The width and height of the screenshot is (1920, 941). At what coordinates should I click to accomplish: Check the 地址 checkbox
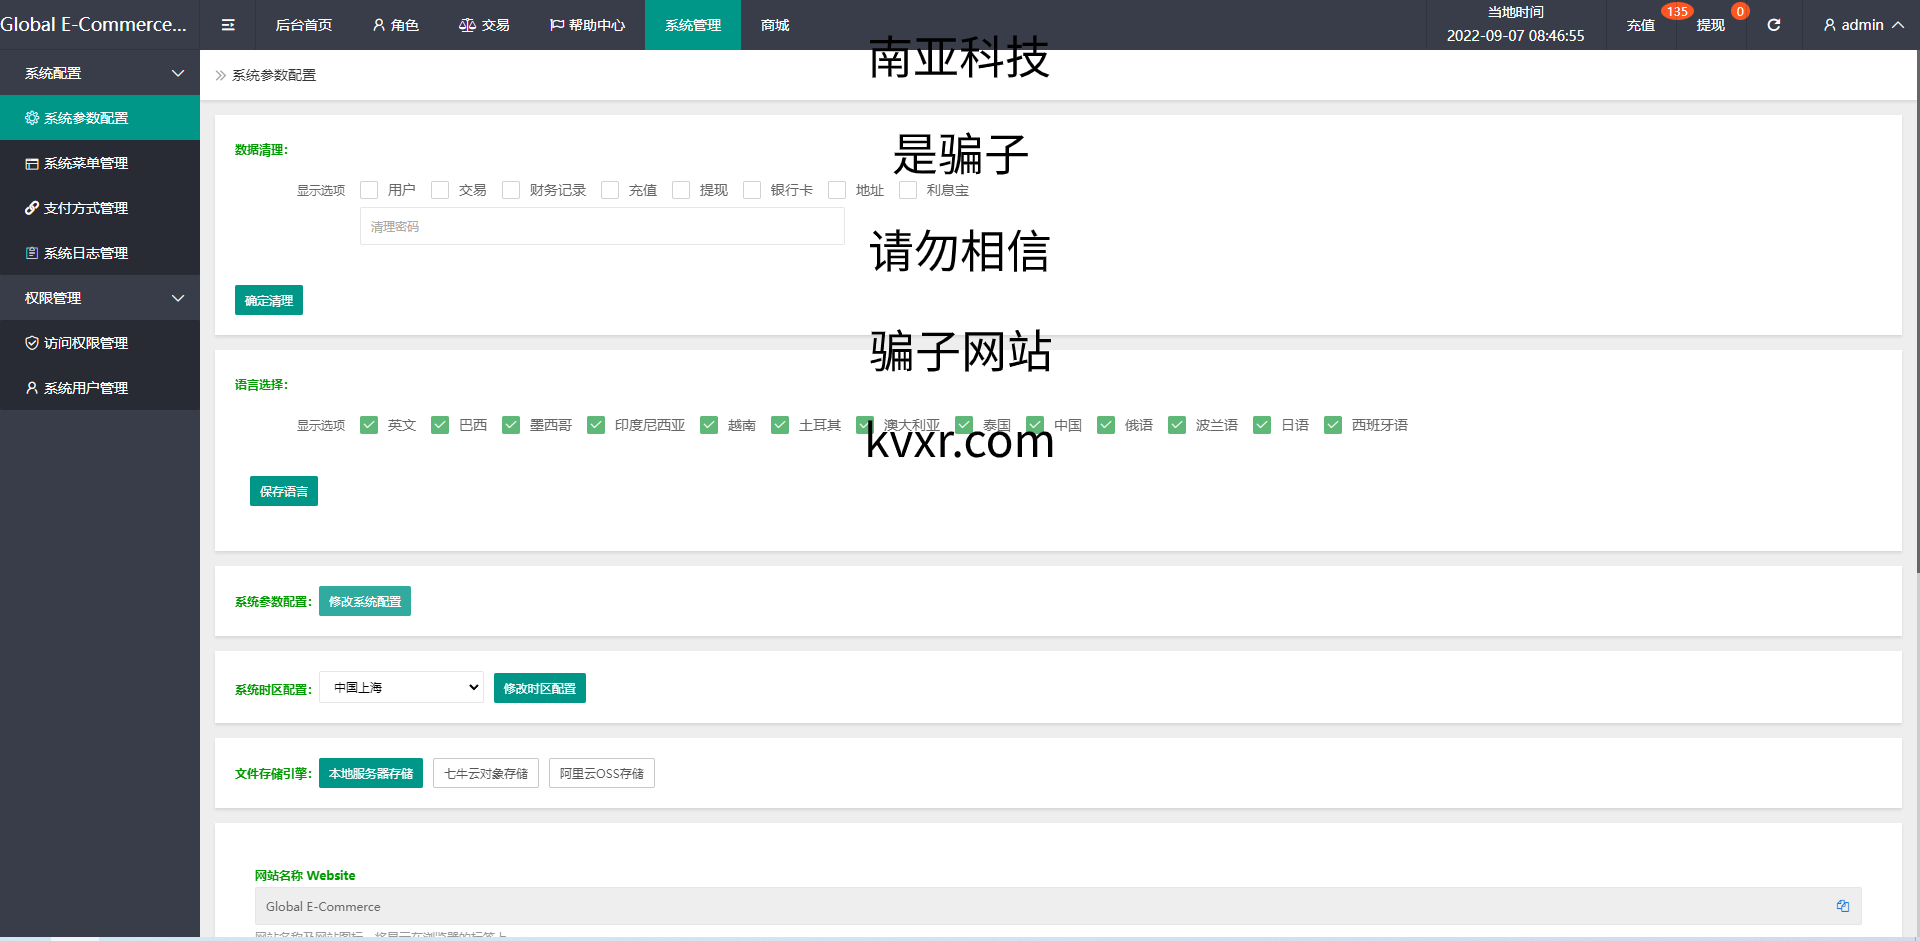[x=837, y=190]
